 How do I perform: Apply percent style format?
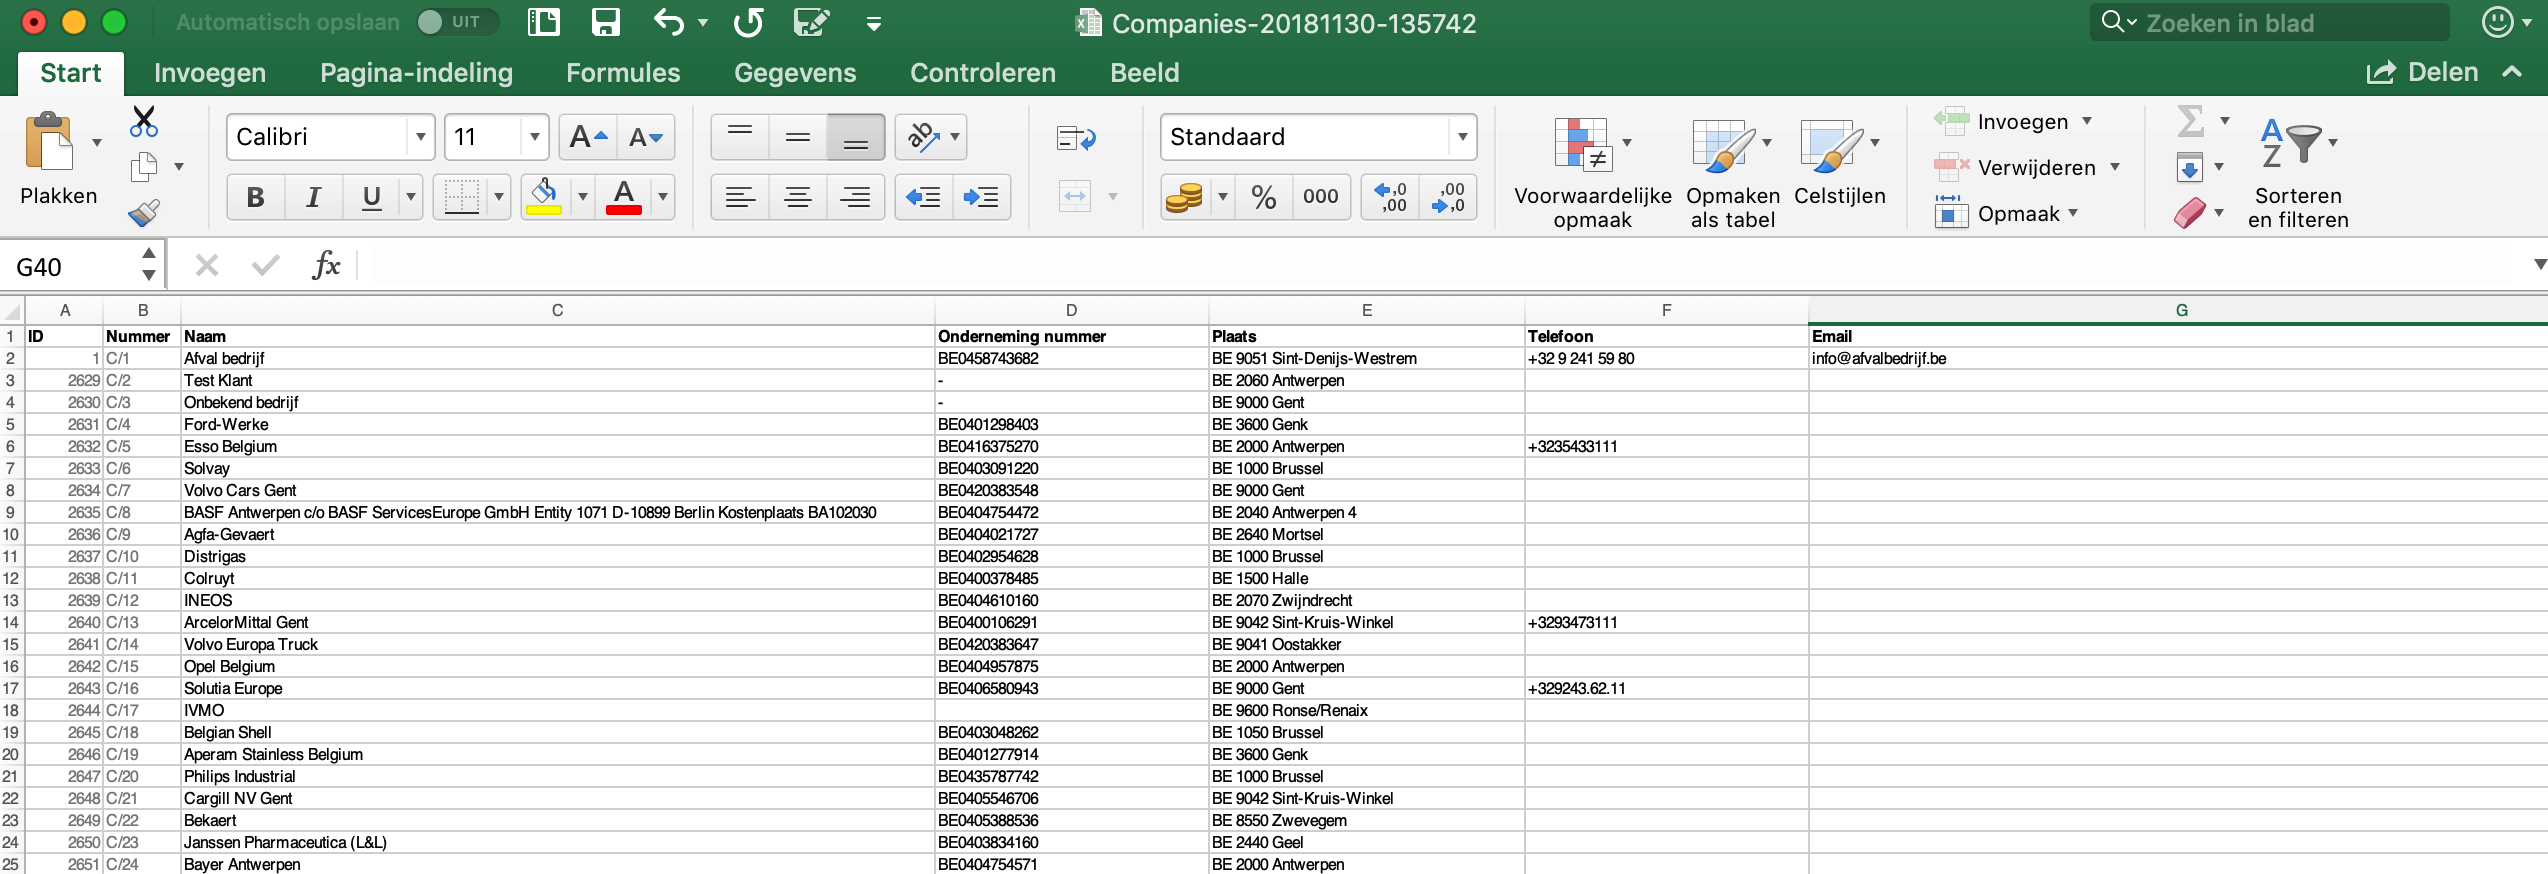coord(1264,197)
